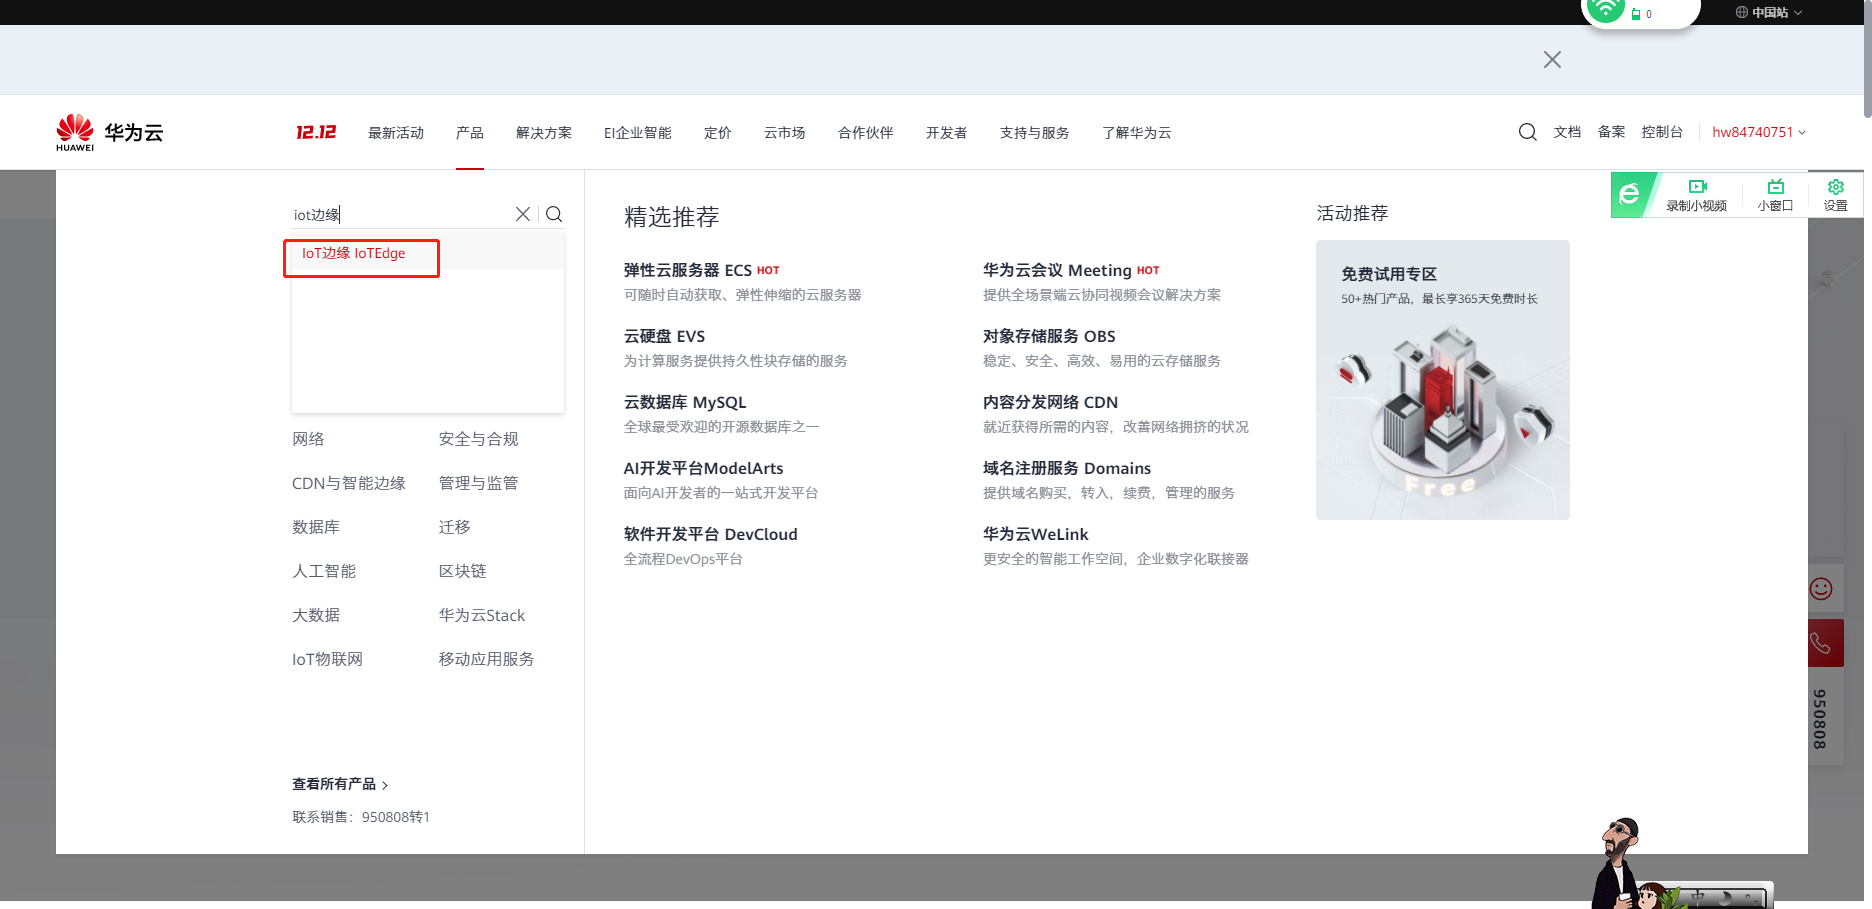Open 软件开发平台 DevCloud product
This screenshot has width=1872, height=909.
711,534
